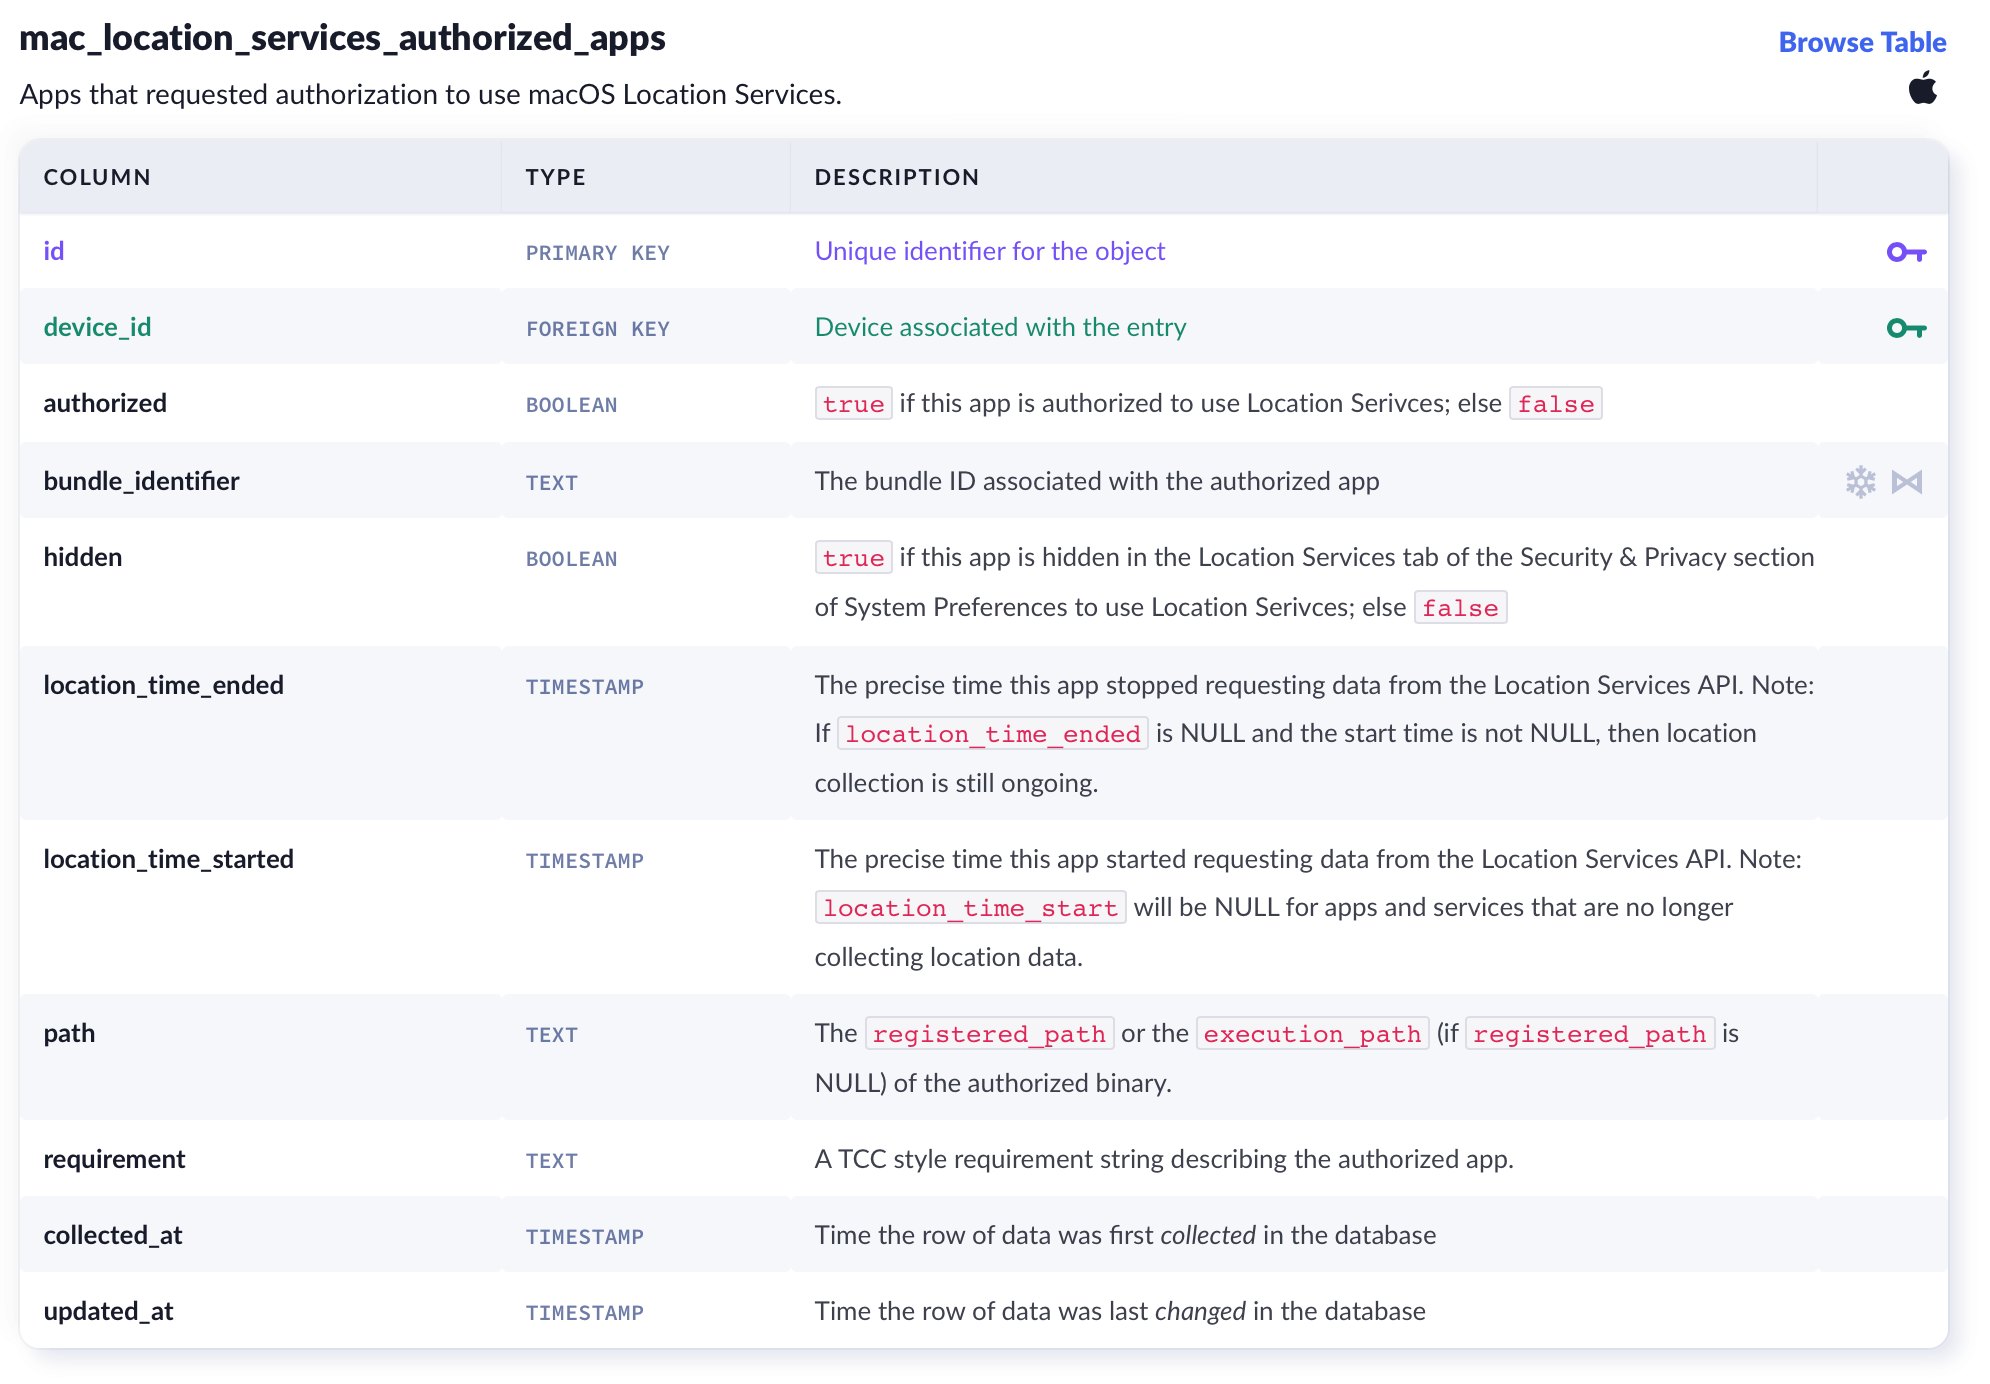The height and width of the screenshot is (1384, 1990).
Task: Click the green foreign key icon
Action: pyautogui.click(x=1906, y=328)
